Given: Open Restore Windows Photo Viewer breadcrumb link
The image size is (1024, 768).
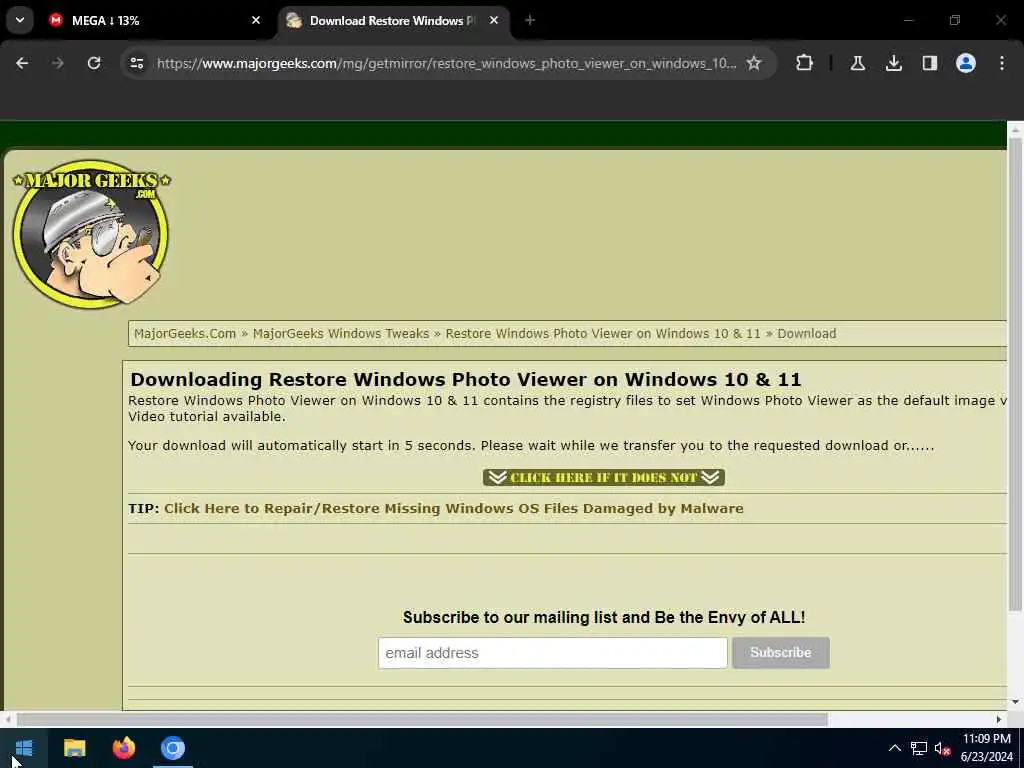Looking at the screenshot, I should click(x=603, y=334).
